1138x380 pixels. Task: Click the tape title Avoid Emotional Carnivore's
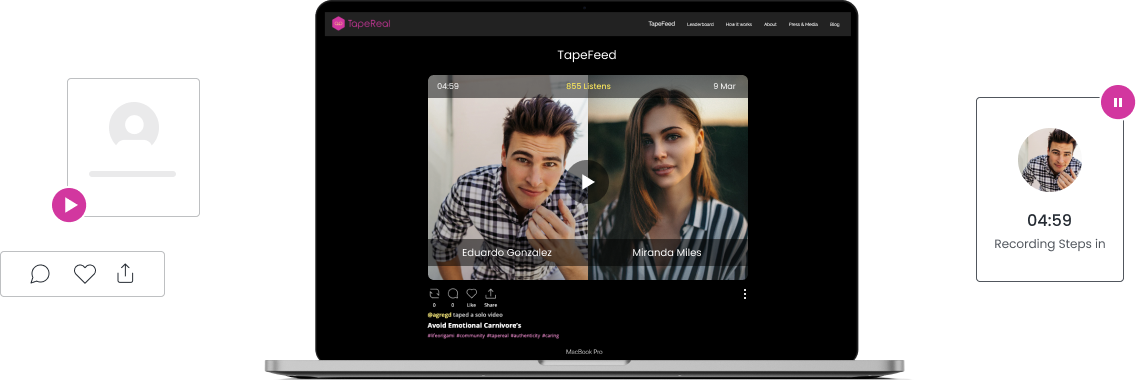pyautogui.click(x=474, y=326)
